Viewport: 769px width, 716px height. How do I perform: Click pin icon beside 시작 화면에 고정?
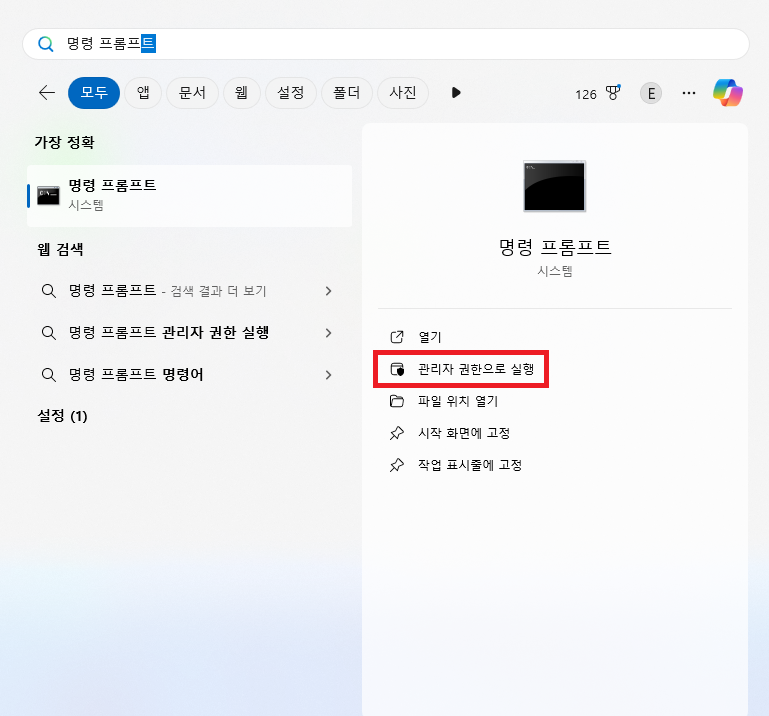(x=397, y=433)
